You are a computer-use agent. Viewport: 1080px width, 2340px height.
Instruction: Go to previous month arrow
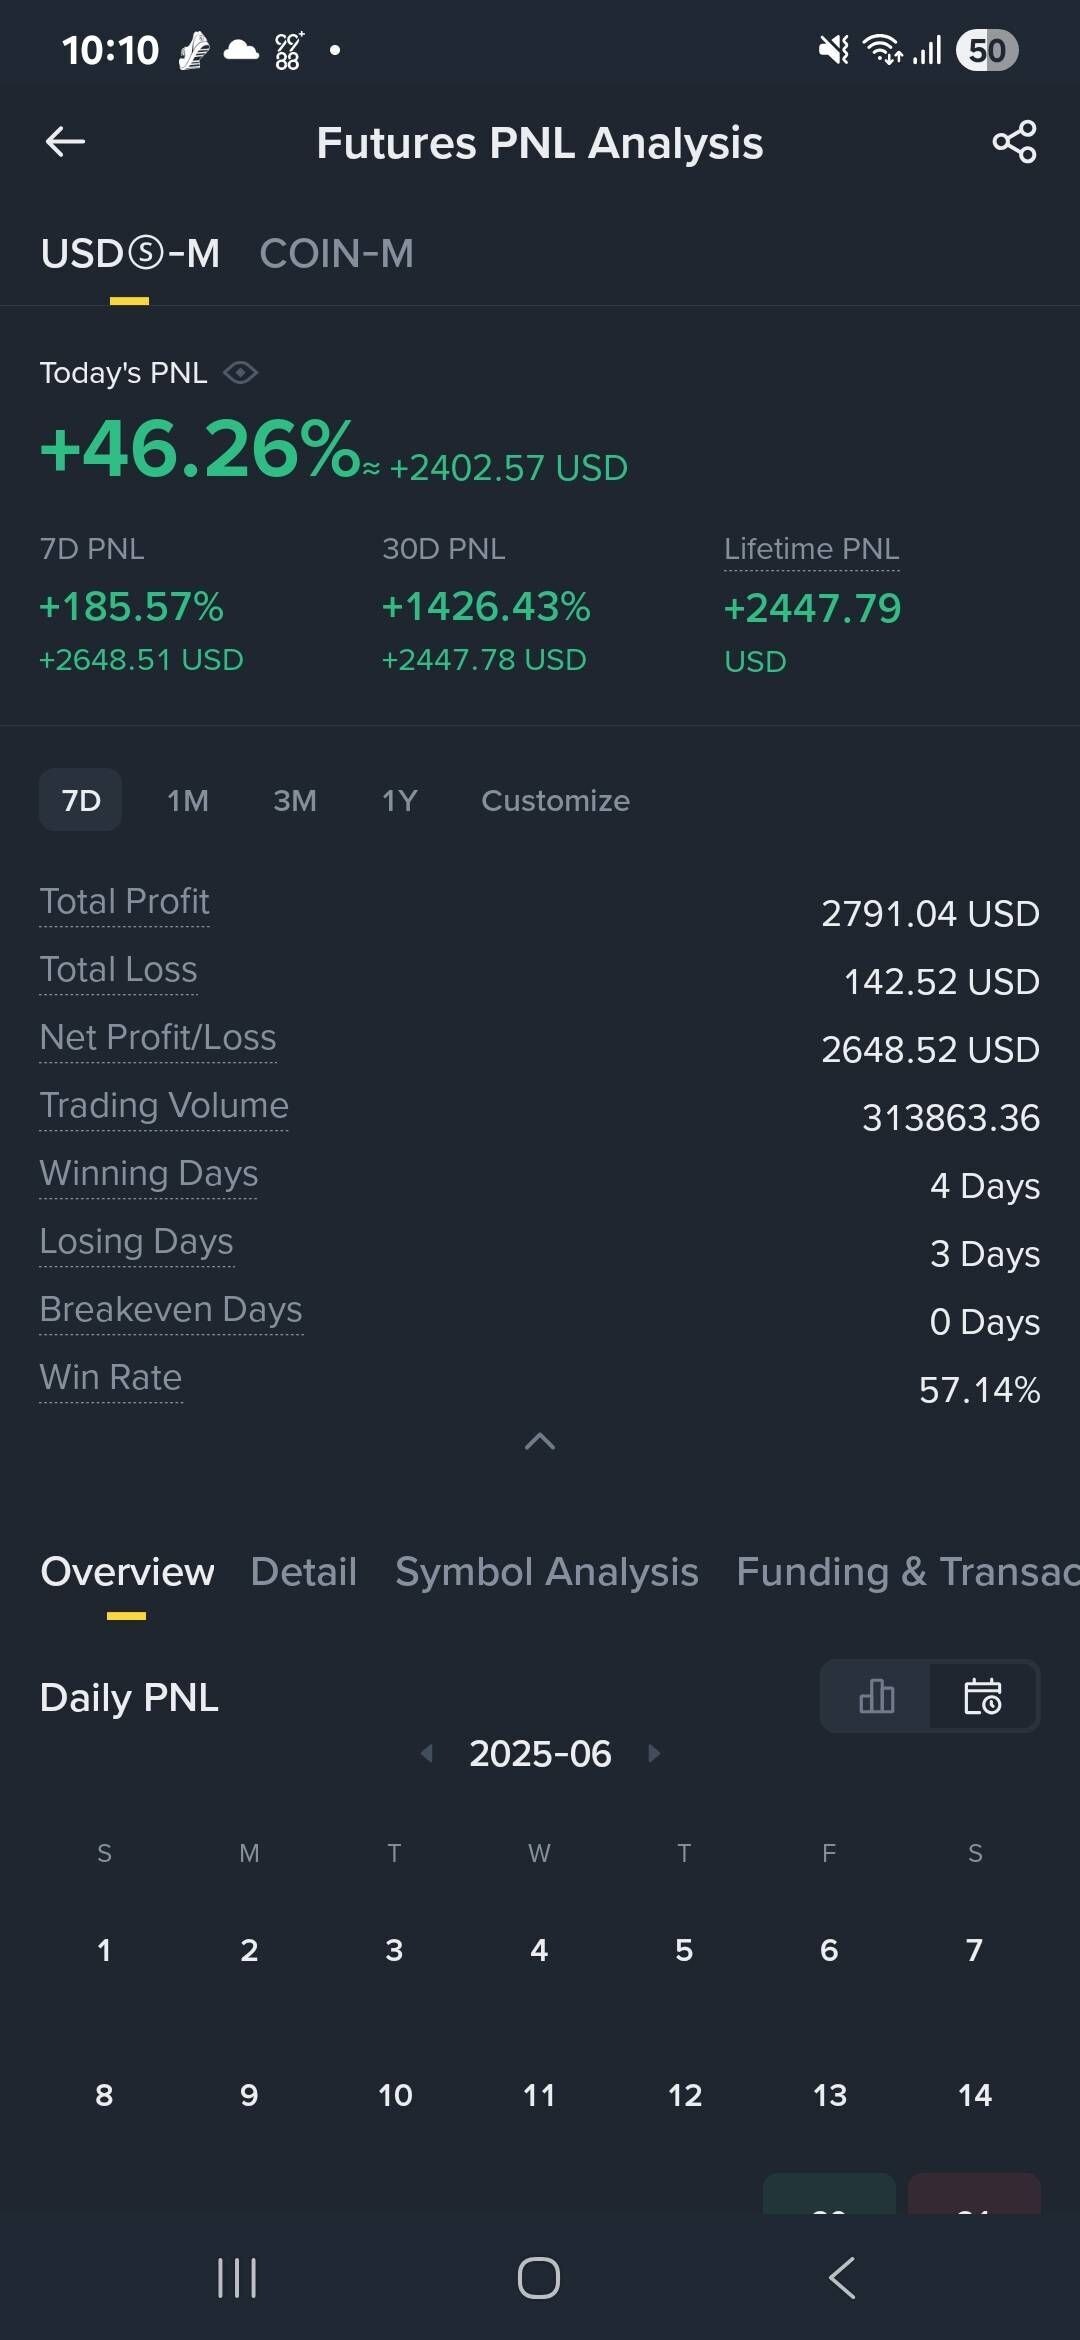[x=427, y=1753]
